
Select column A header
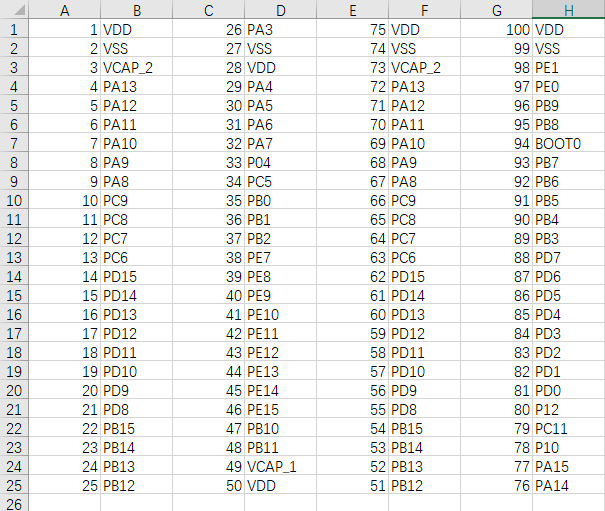(x=65, y=10)
